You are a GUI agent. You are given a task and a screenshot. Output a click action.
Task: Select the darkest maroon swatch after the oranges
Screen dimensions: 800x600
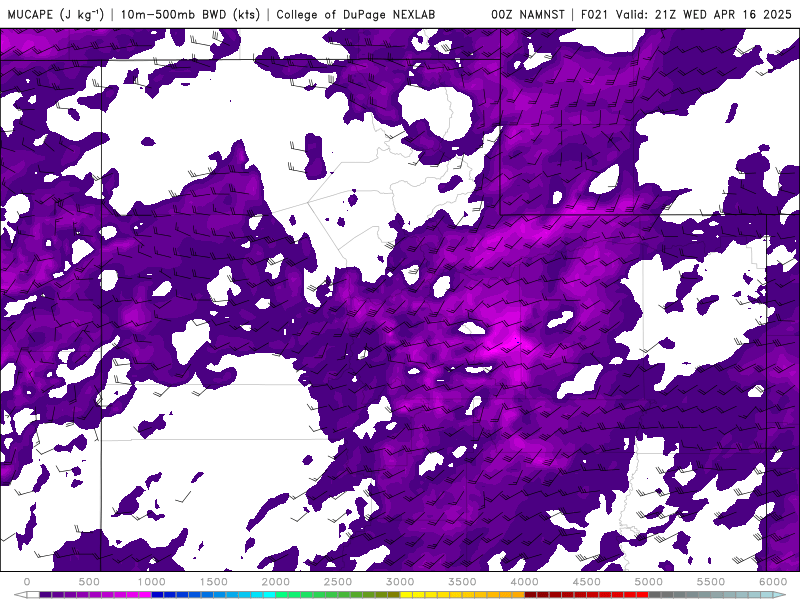pos(531,594)
